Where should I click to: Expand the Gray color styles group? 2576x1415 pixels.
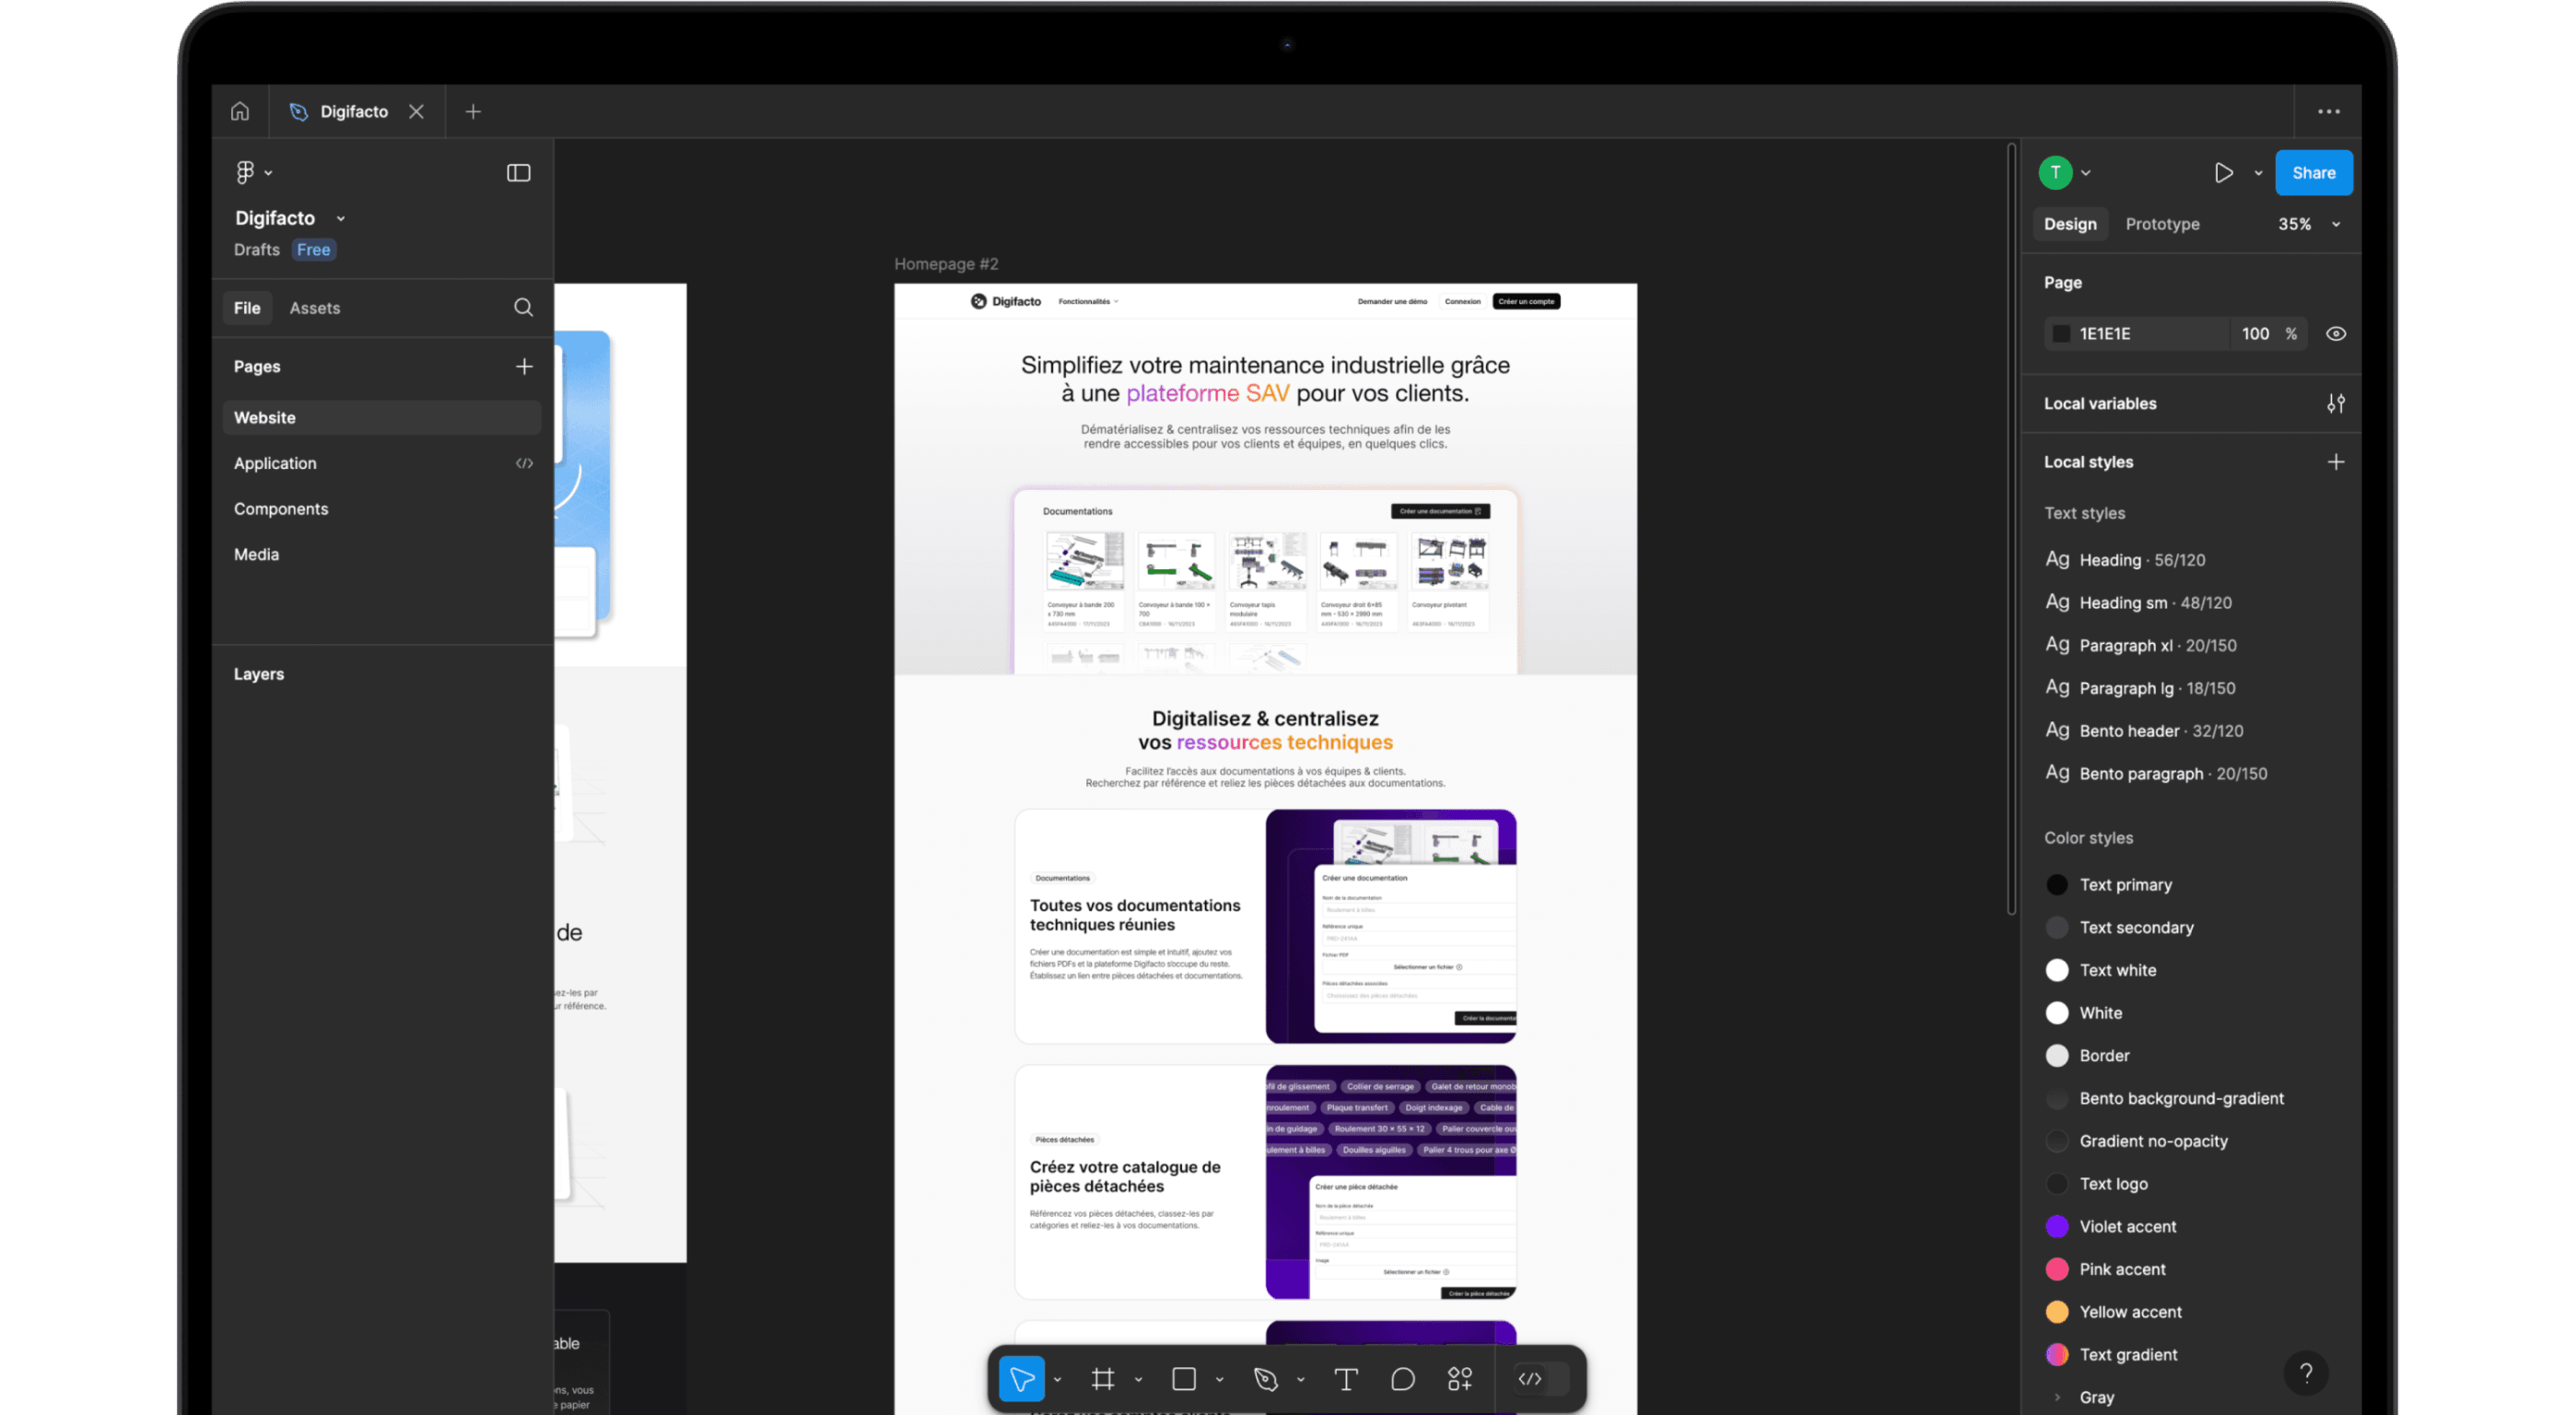(2057, 1397)
